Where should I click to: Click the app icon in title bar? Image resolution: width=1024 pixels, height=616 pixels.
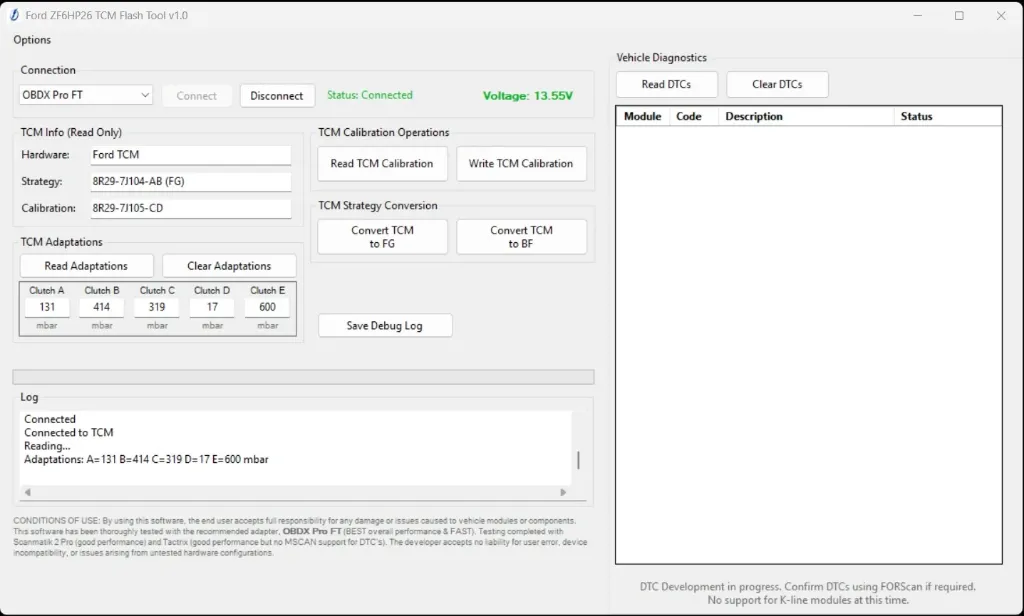pyautogui.click(x=14, y=16)
